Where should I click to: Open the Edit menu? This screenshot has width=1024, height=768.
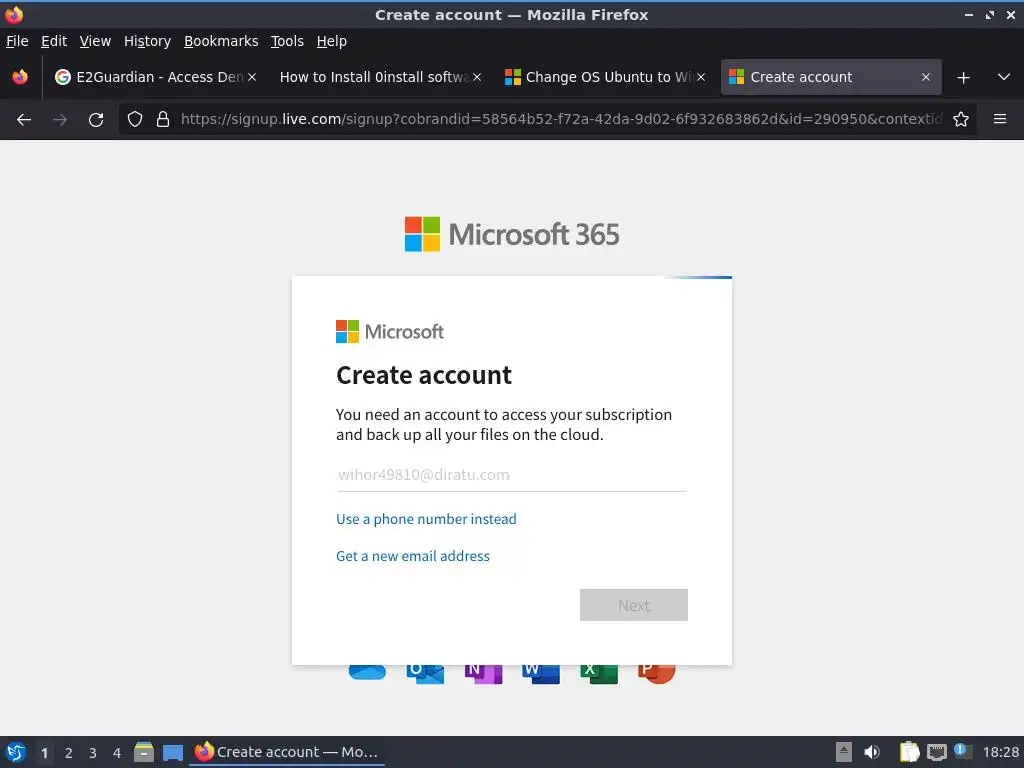[x=54, y=41]
